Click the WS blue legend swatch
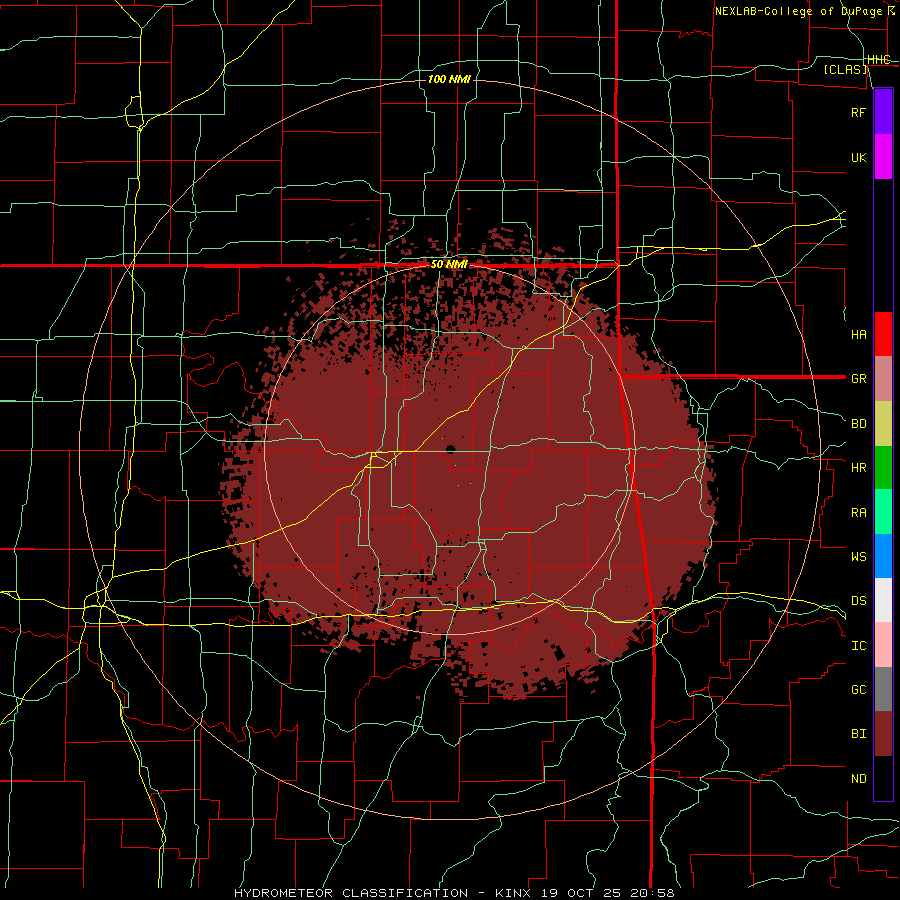The height and width of the screenshot is (900, 900). tap(883, 556)
